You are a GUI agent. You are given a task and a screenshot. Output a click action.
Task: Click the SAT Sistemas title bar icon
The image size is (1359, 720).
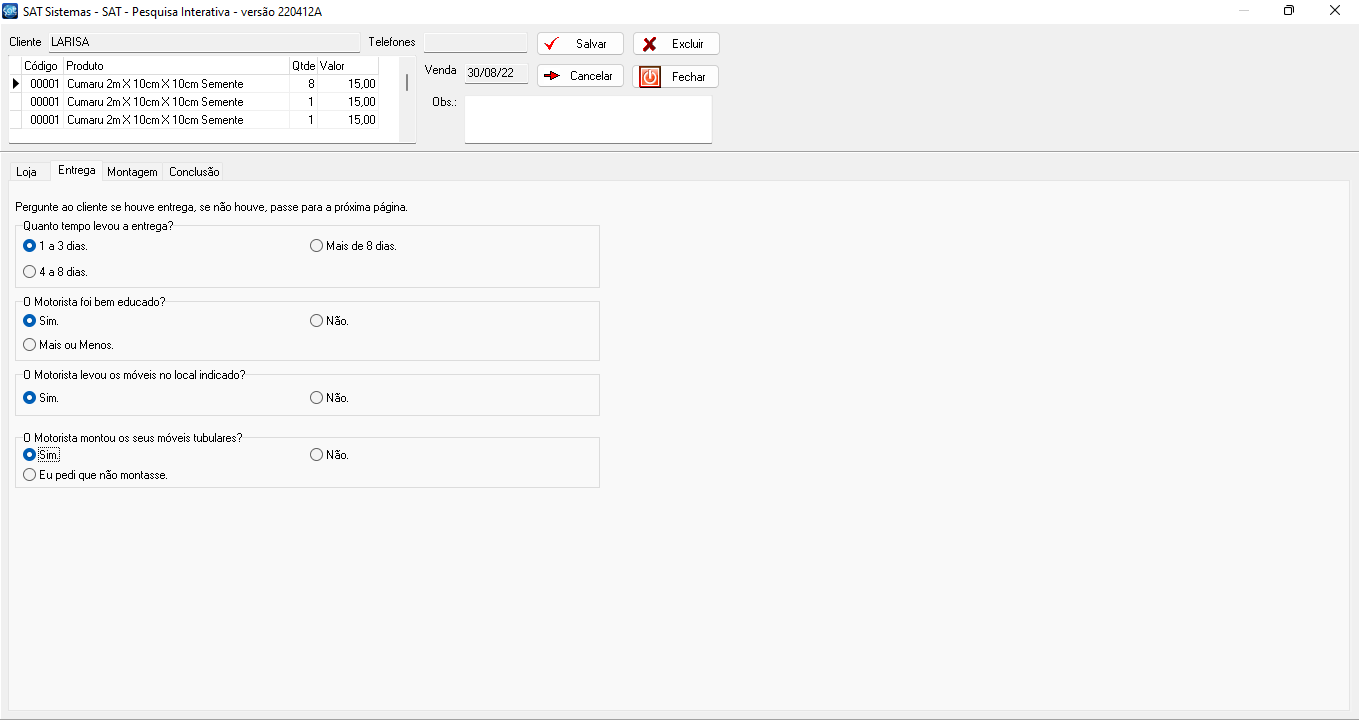pos(11,11)
